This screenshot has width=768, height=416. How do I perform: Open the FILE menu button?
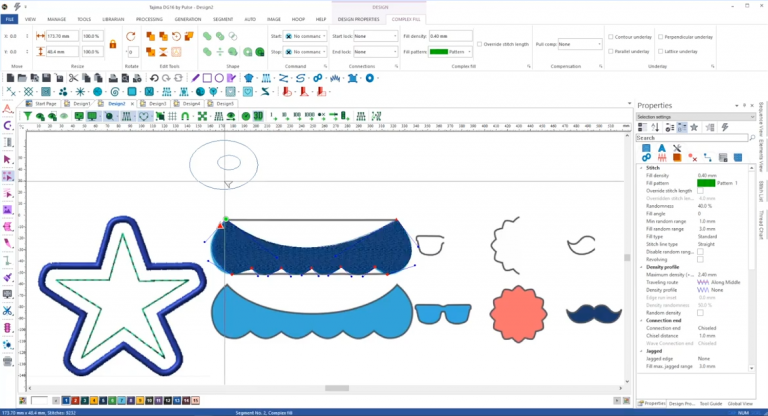click(10, 19)
